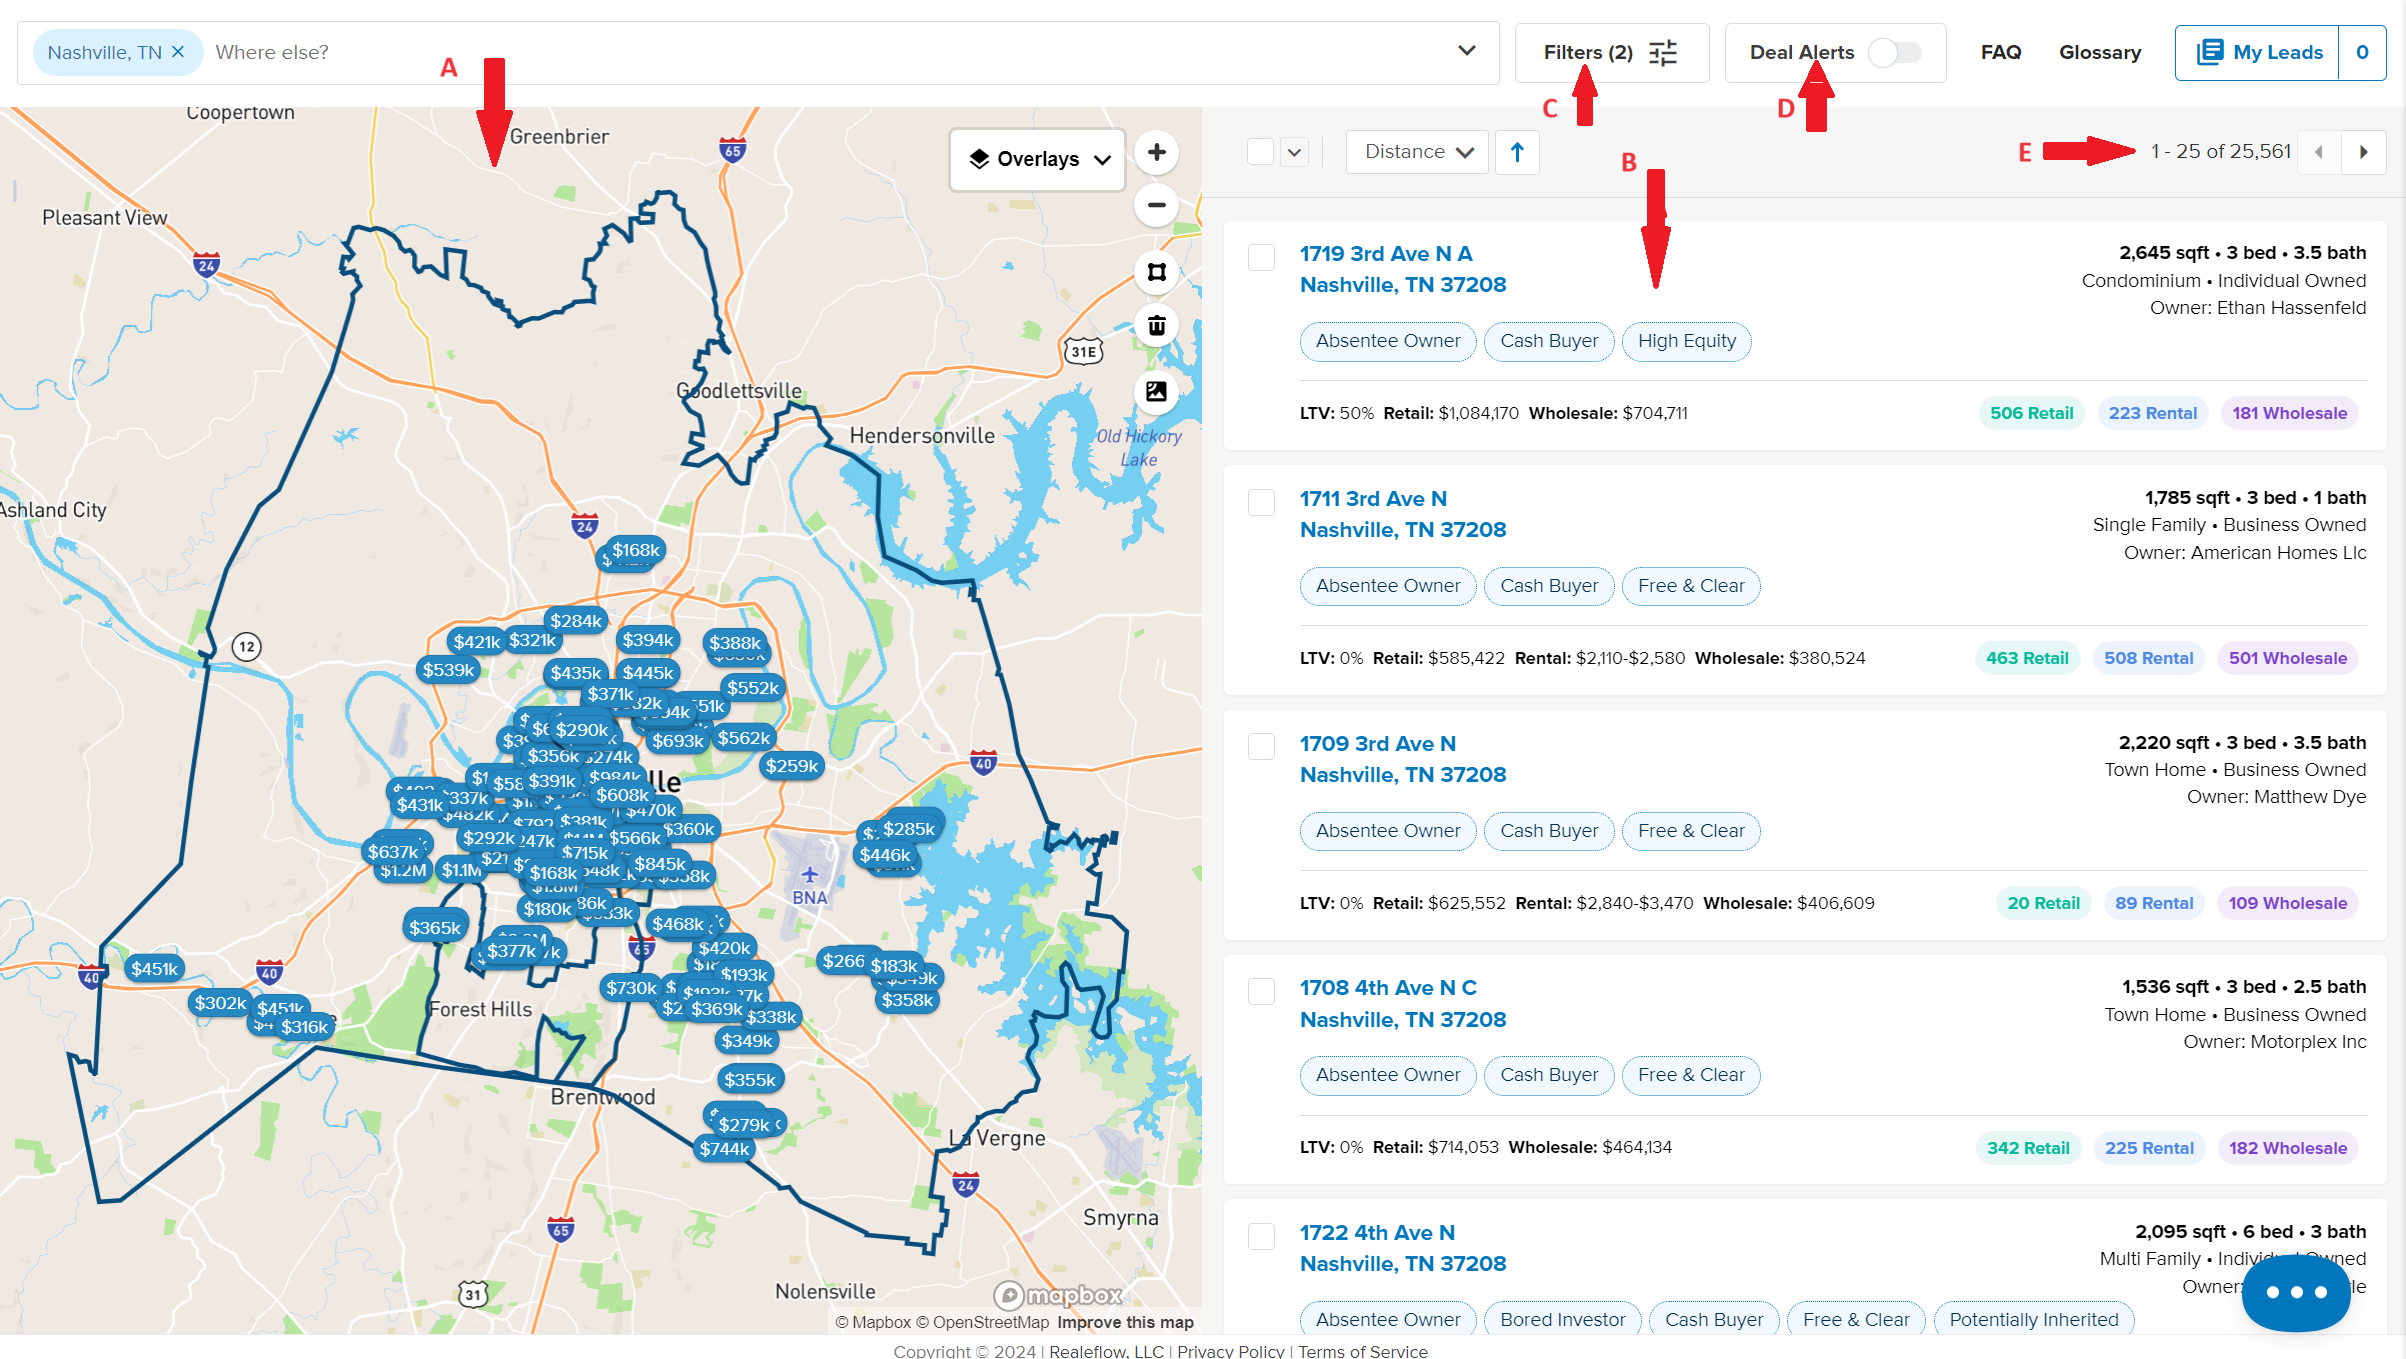Open the map Overlays dropdown

(1038, 159)
